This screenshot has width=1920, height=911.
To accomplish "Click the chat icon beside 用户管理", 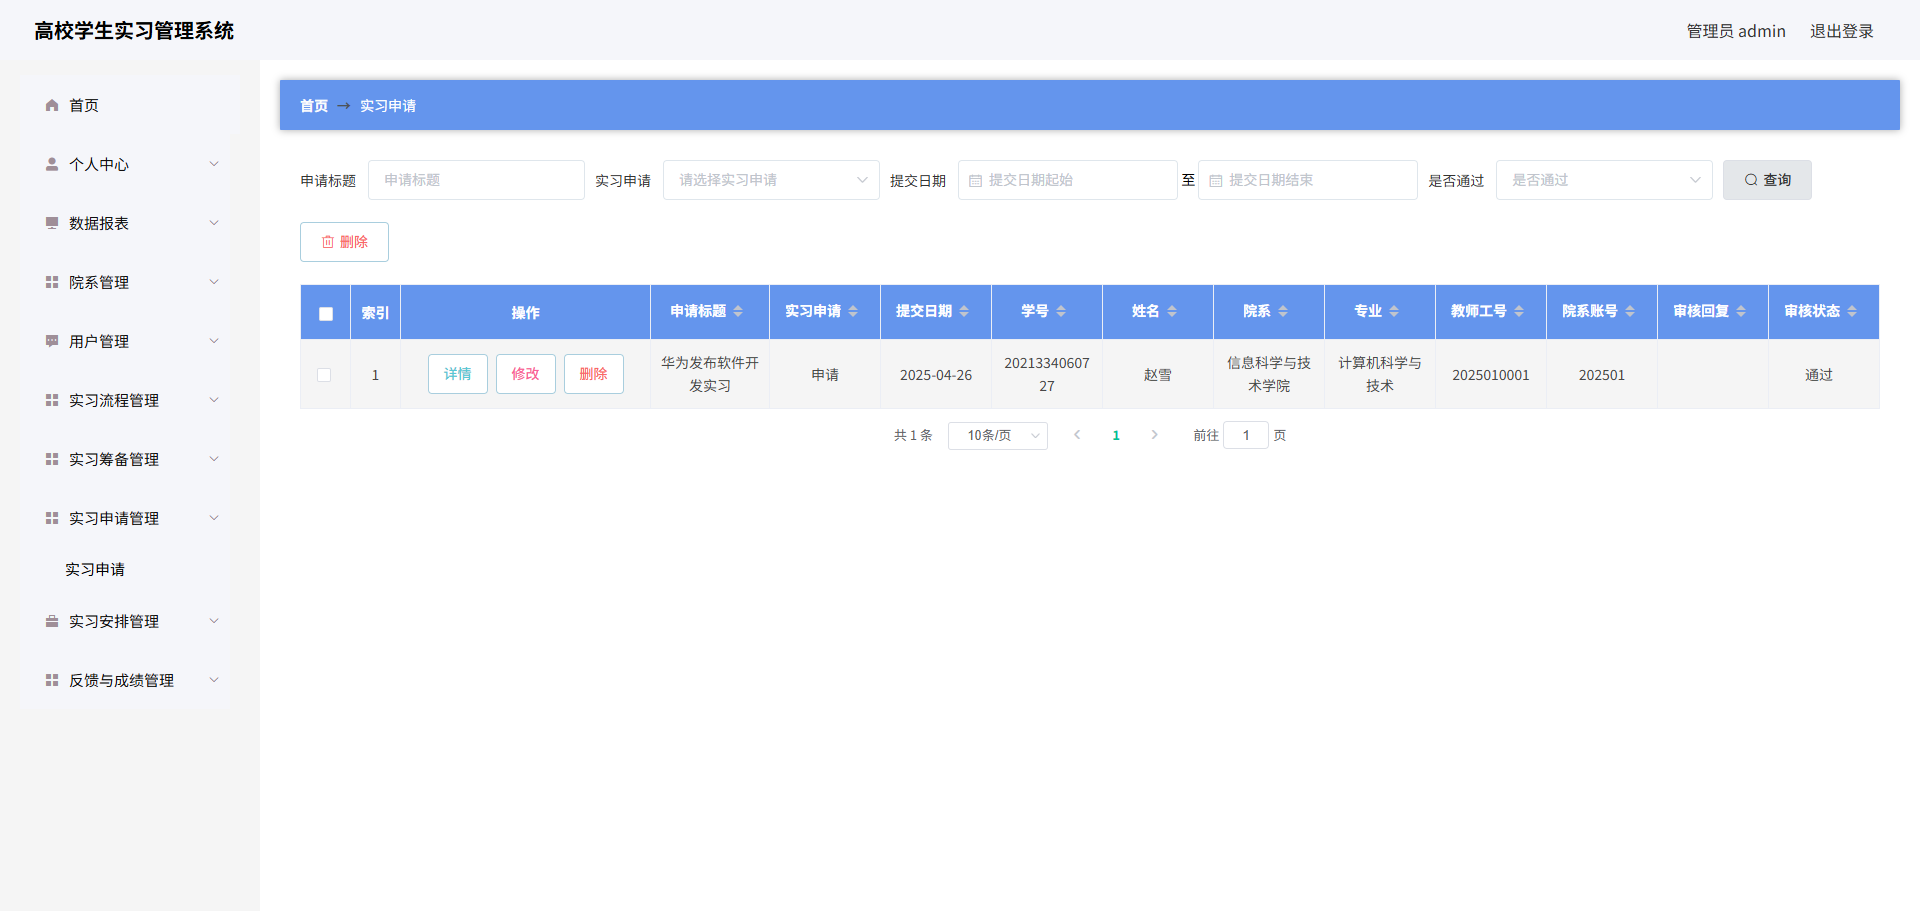I will [x=52, y=341].
